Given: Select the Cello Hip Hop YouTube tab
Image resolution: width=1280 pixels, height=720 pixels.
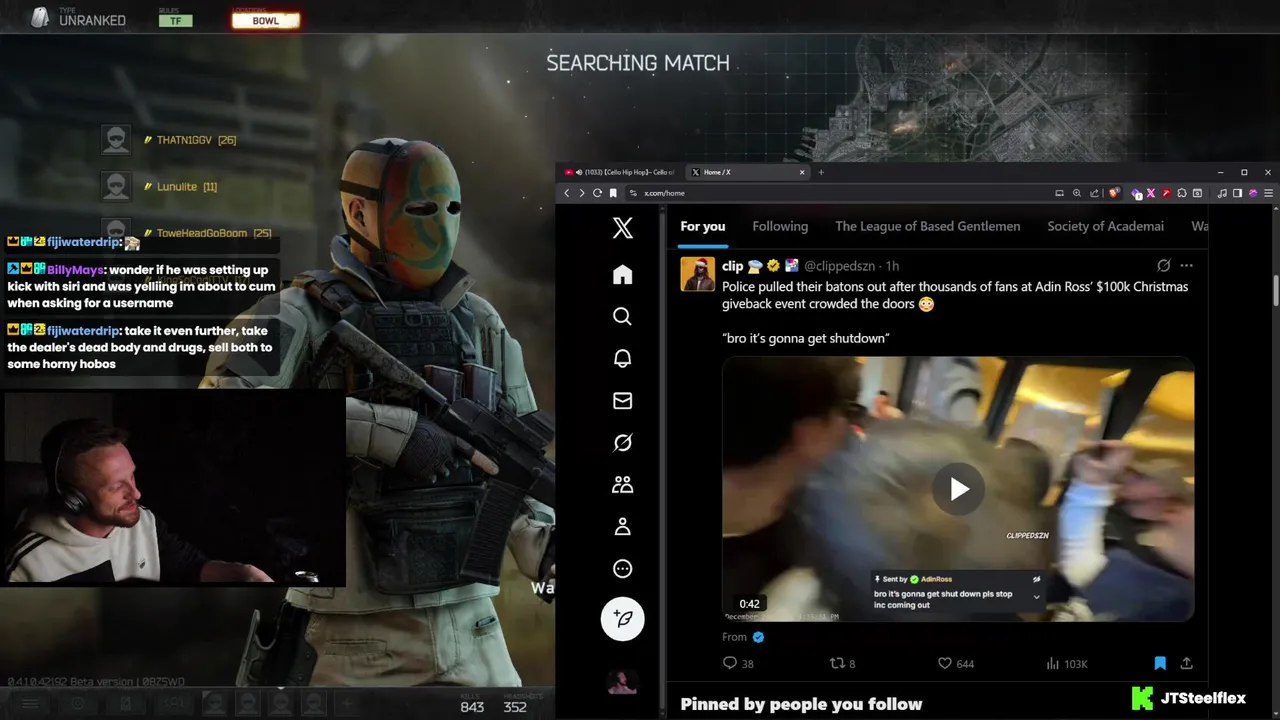Looking at the screenshot, I should pos(620,172).
